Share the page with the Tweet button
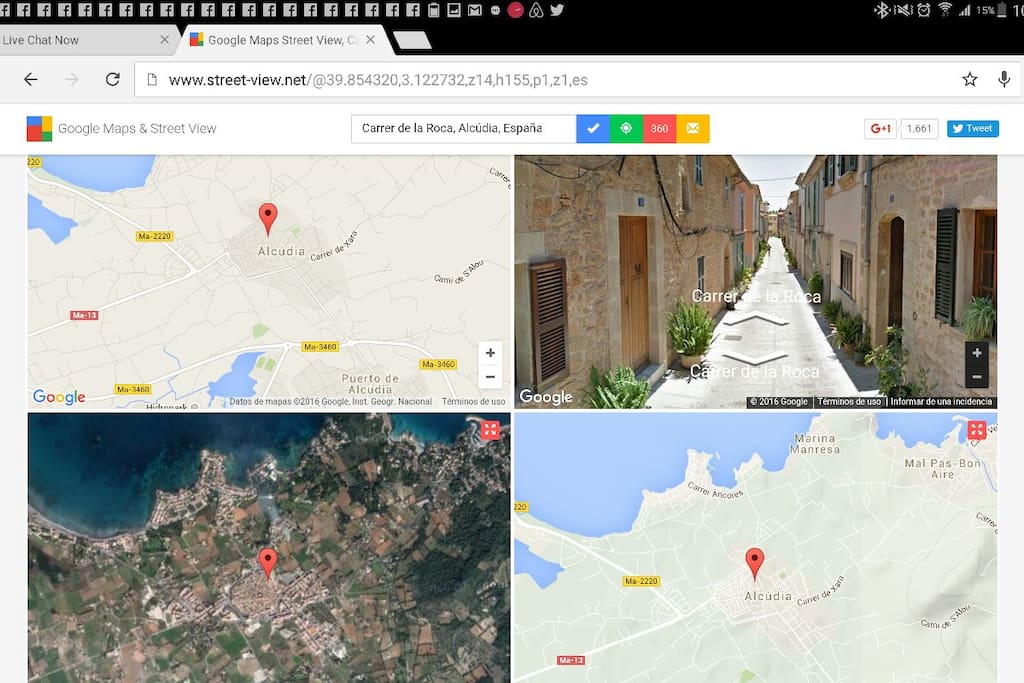Screen dimensions: 1024x683 (972, 129)
